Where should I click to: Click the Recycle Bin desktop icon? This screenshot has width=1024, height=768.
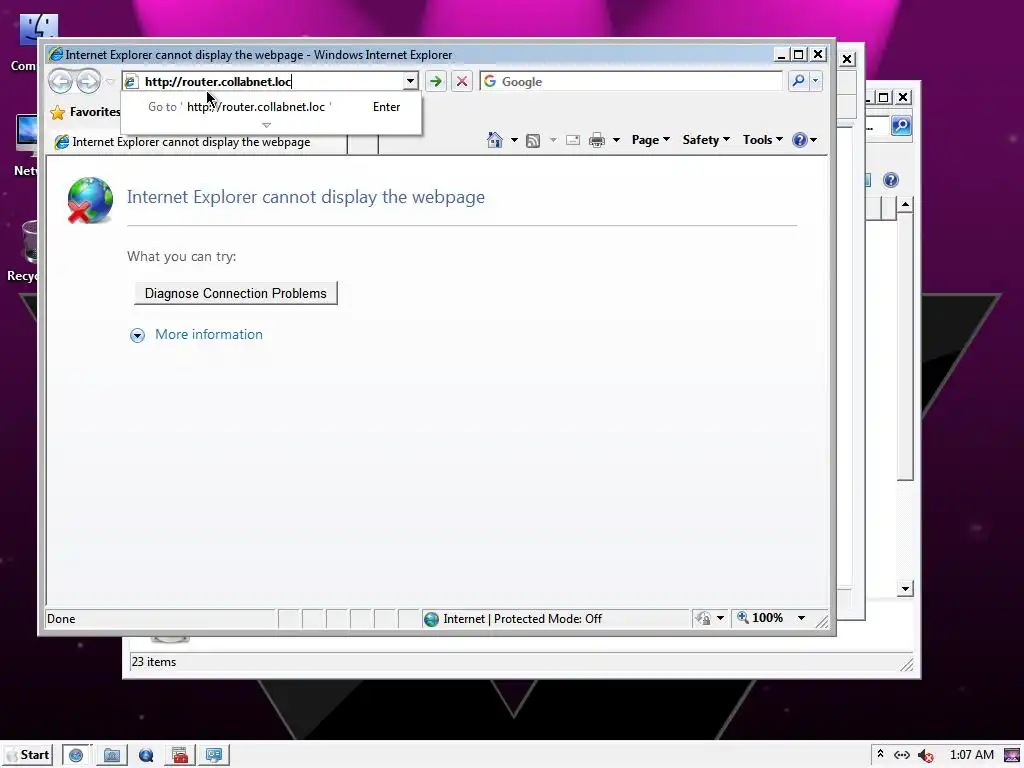26,251
